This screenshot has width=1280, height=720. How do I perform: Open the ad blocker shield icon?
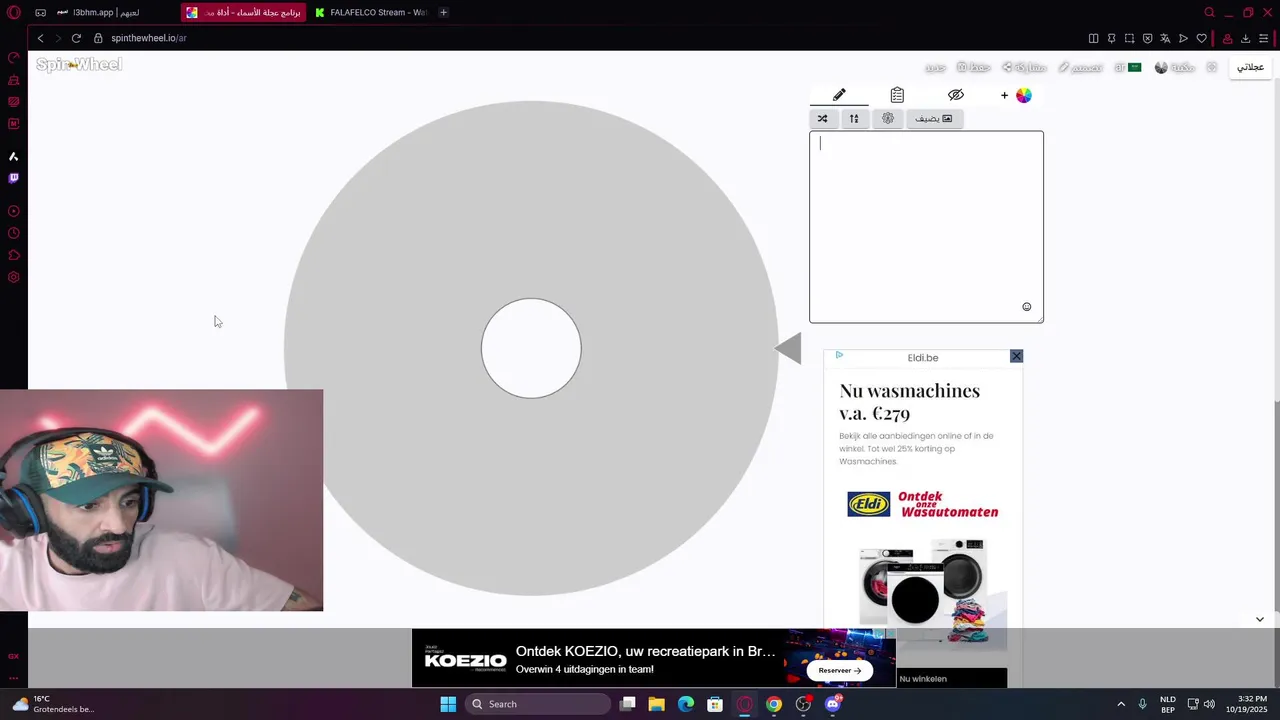1147,38
